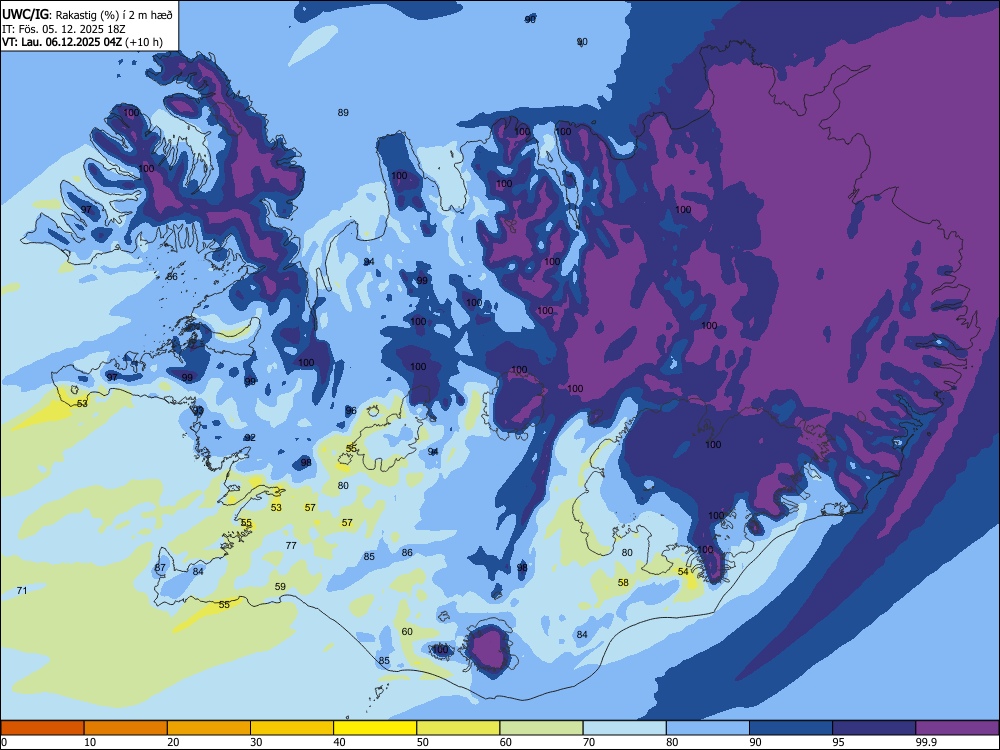Click the bright yellow 40–50 legend swatch
This screenshot has width=1000, height=750.
pos(375,728)
